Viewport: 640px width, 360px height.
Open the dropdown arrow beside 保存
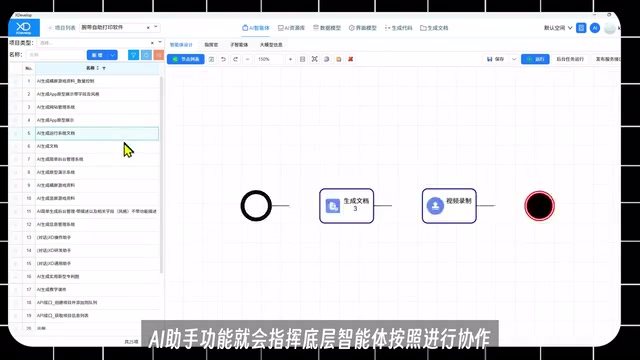tap(514, 59)
